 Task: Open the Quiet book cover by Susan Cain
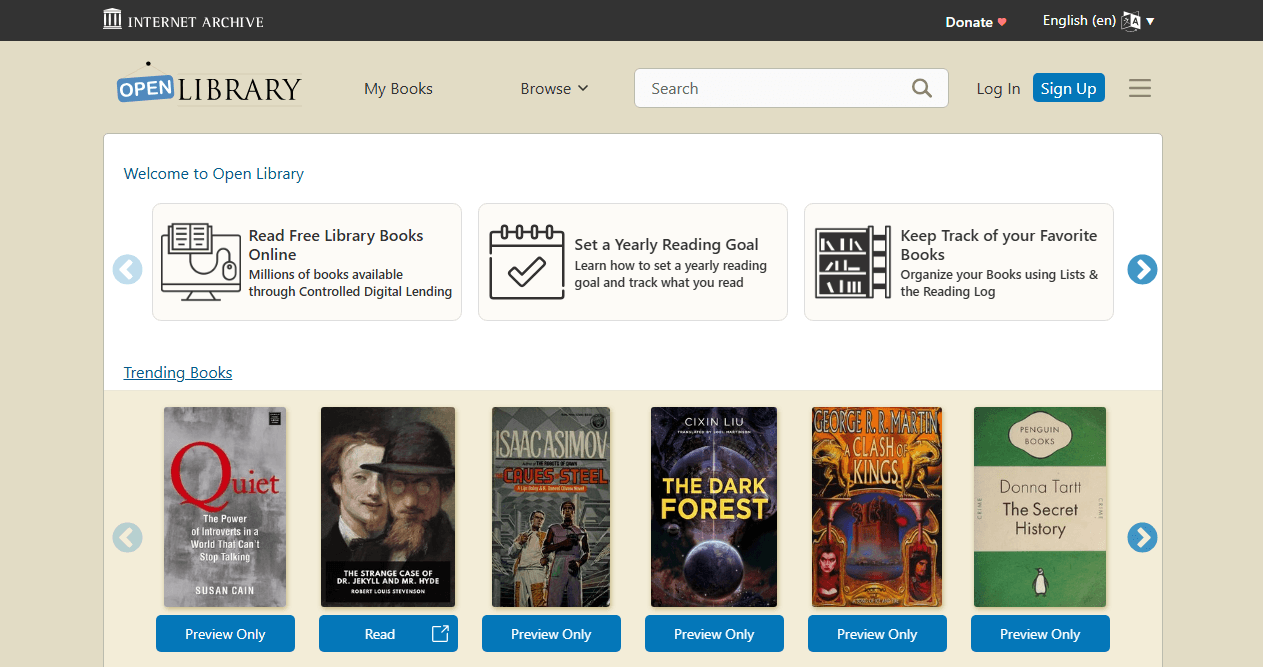pos(225,507)
